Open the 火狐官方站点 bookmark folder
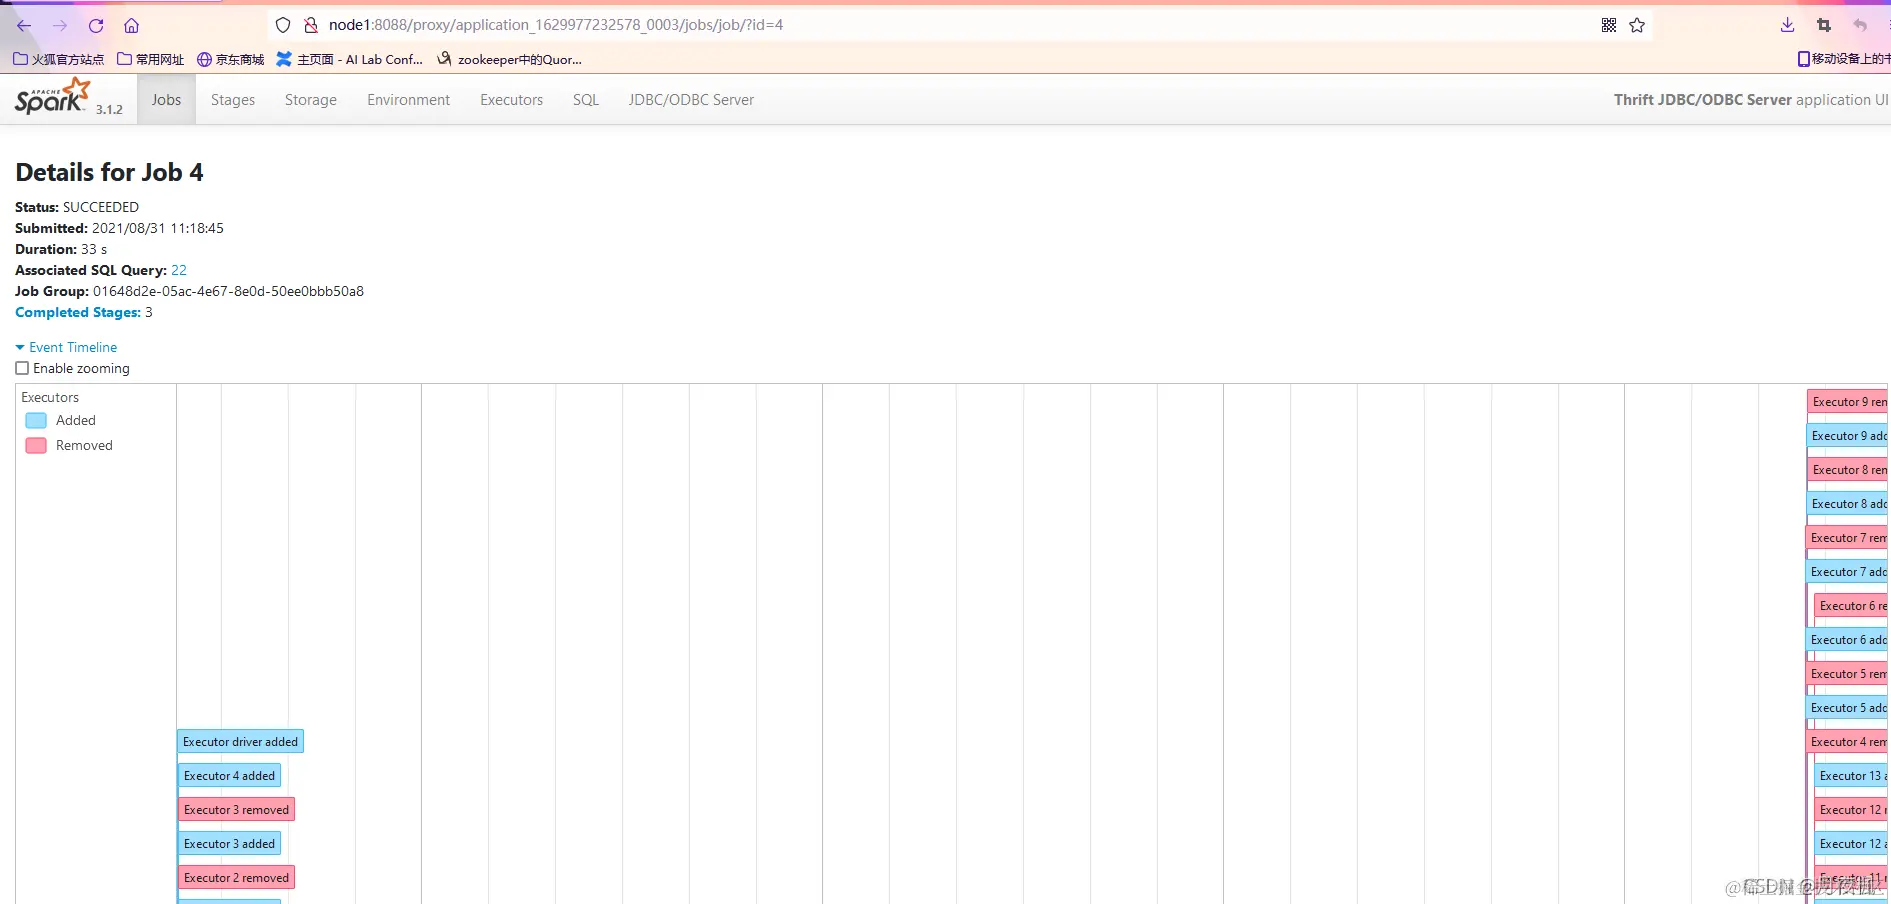This screenshot has width=1891, height=904. (59, 59)
